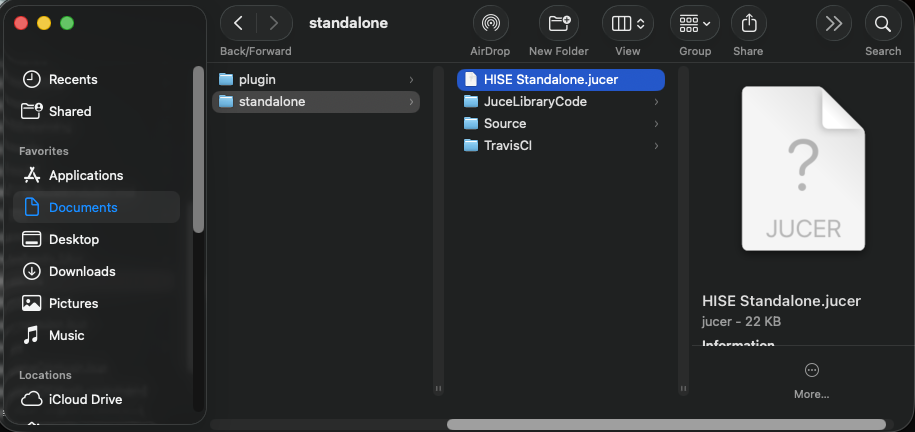The height and width of the screenshot is (432, 915).
Task: Select the standalone folder row
Action: tap(316, 102)
